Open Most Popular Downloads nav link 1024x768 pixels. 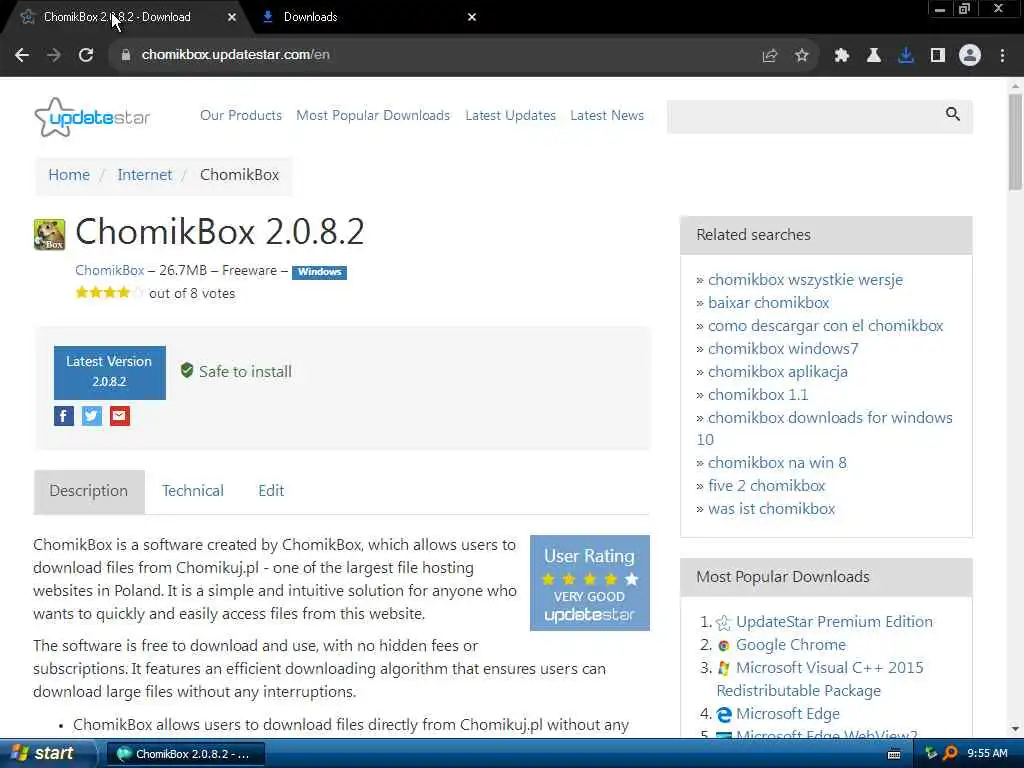[x=373, y=116]
